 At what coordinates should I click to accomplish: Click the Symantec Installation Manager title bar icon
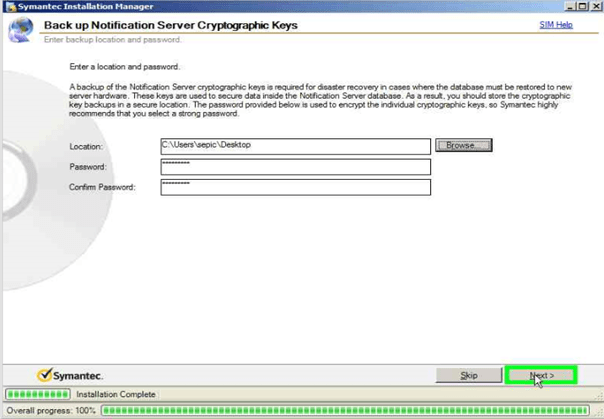coord(9,6)
